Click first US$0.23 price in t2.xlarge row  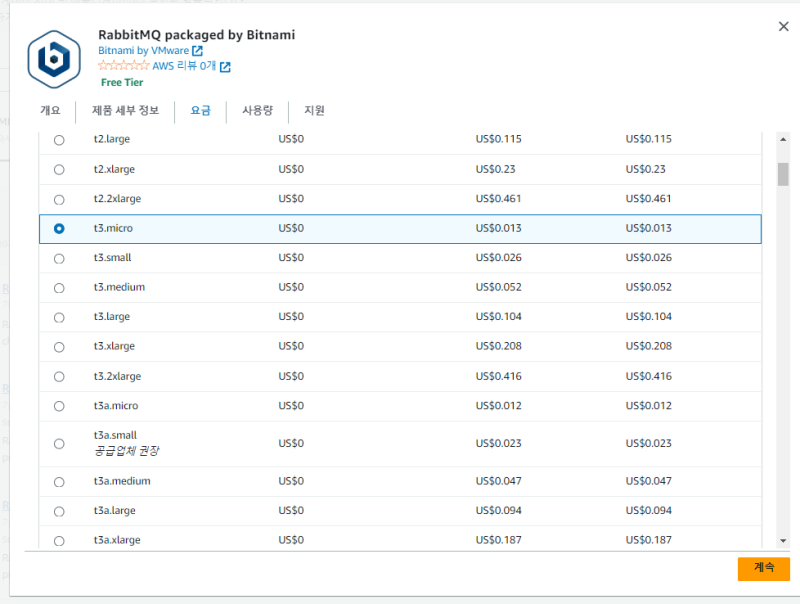coord(495,169)
